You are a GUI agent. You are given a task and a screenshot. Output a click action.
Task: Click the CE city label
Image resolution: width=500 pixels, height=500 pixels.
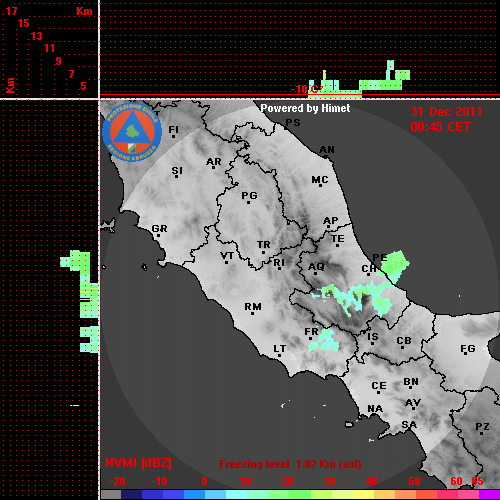[x=379, y=386]
